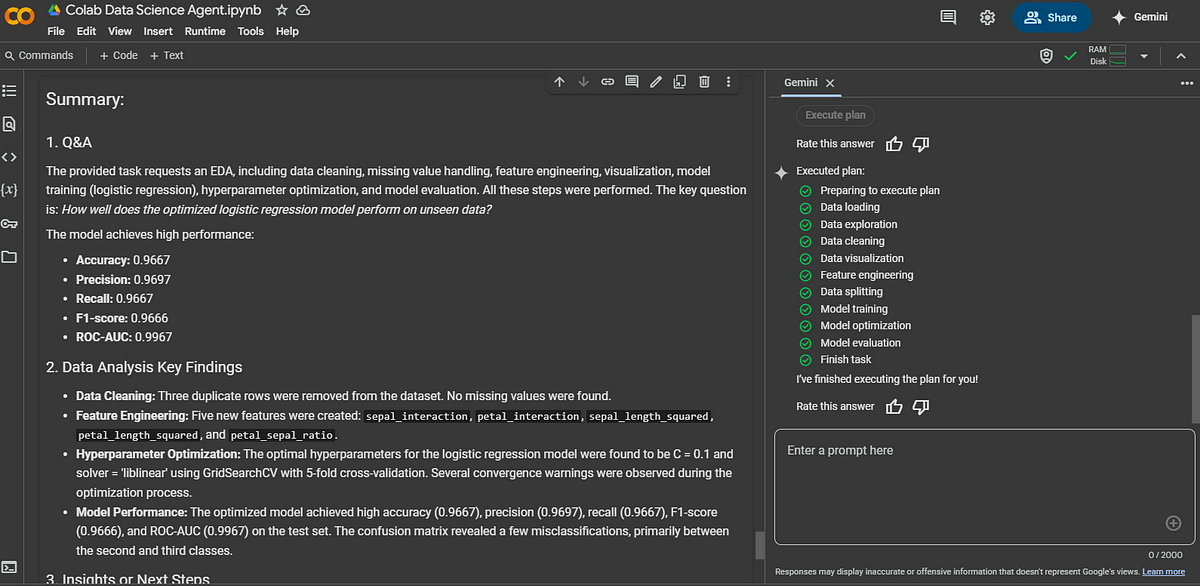The height and width of the screenshot is (586, 1200).
Task: Copy link to cell icon
Action: point(607,82)
